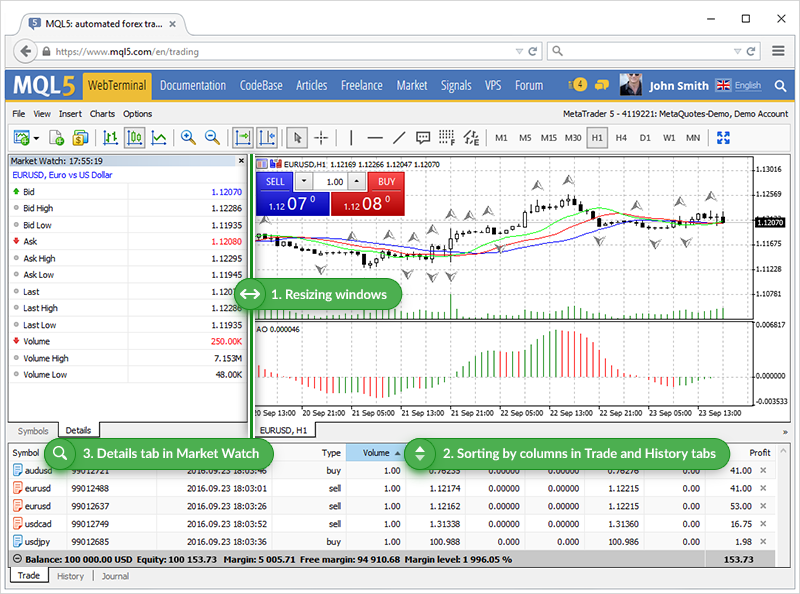Open the Signals page
The width and height of the screenshot is (800, 594).
coord(456,85)
